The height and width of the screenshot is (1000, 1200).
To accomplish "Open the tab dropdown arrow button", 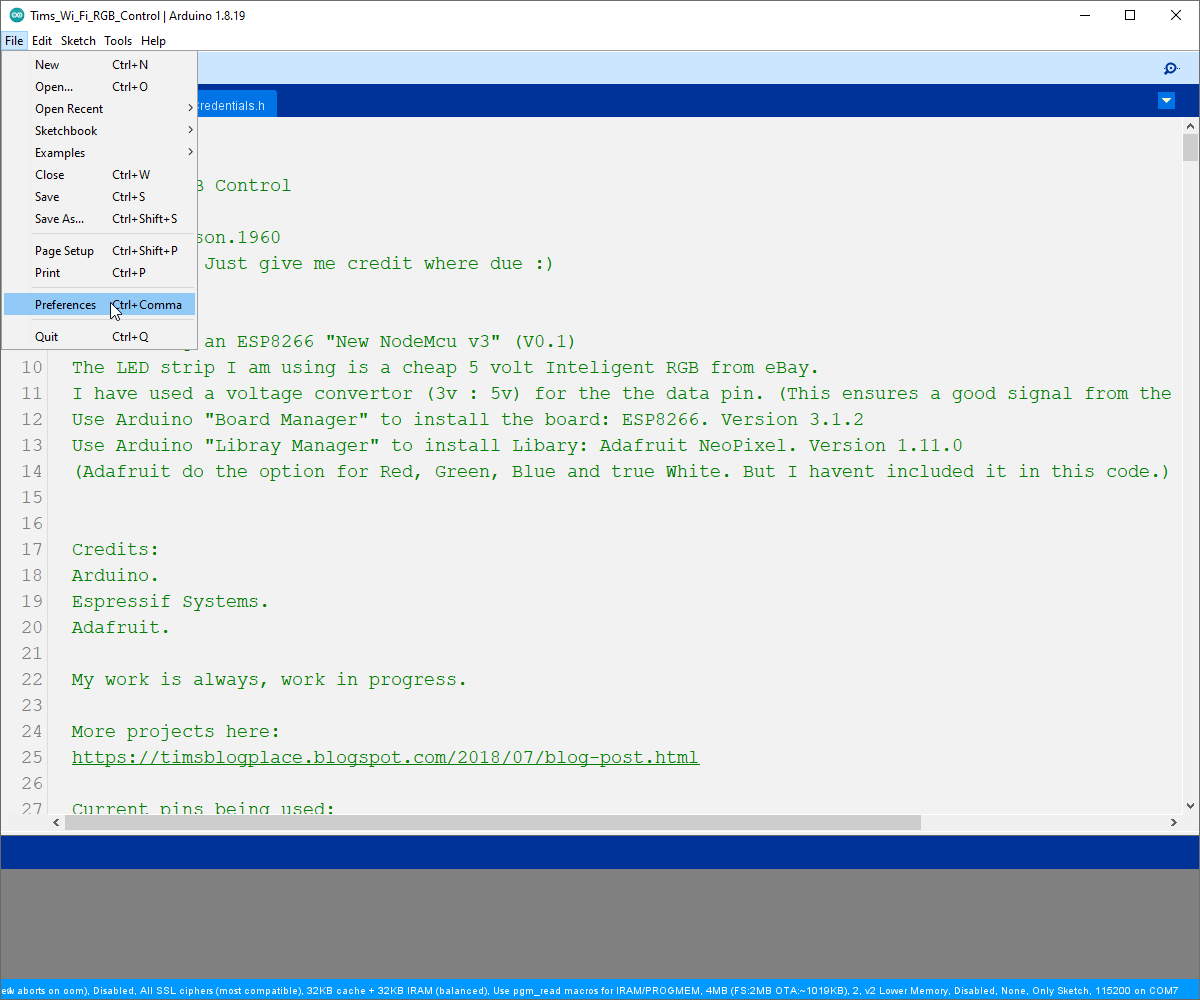I will coord(1166,101).
